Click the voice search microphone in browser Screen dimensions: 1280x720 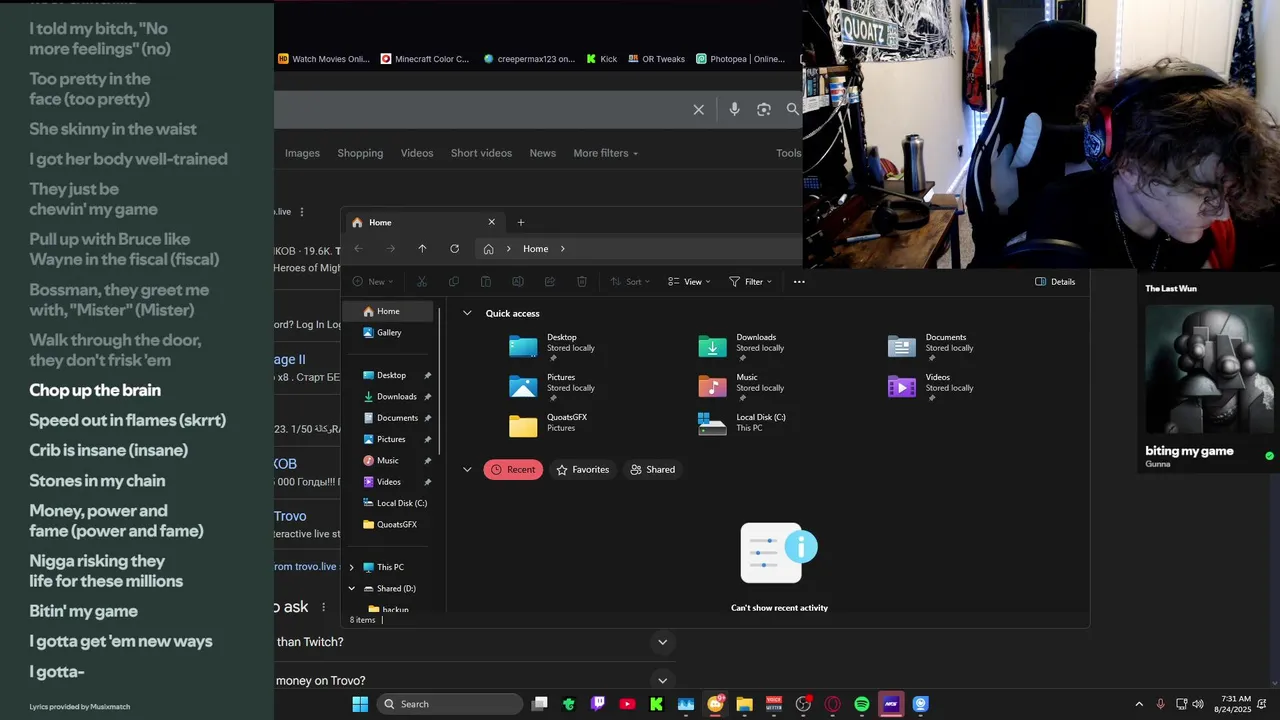pyautogui.click(x=734, y=109)
